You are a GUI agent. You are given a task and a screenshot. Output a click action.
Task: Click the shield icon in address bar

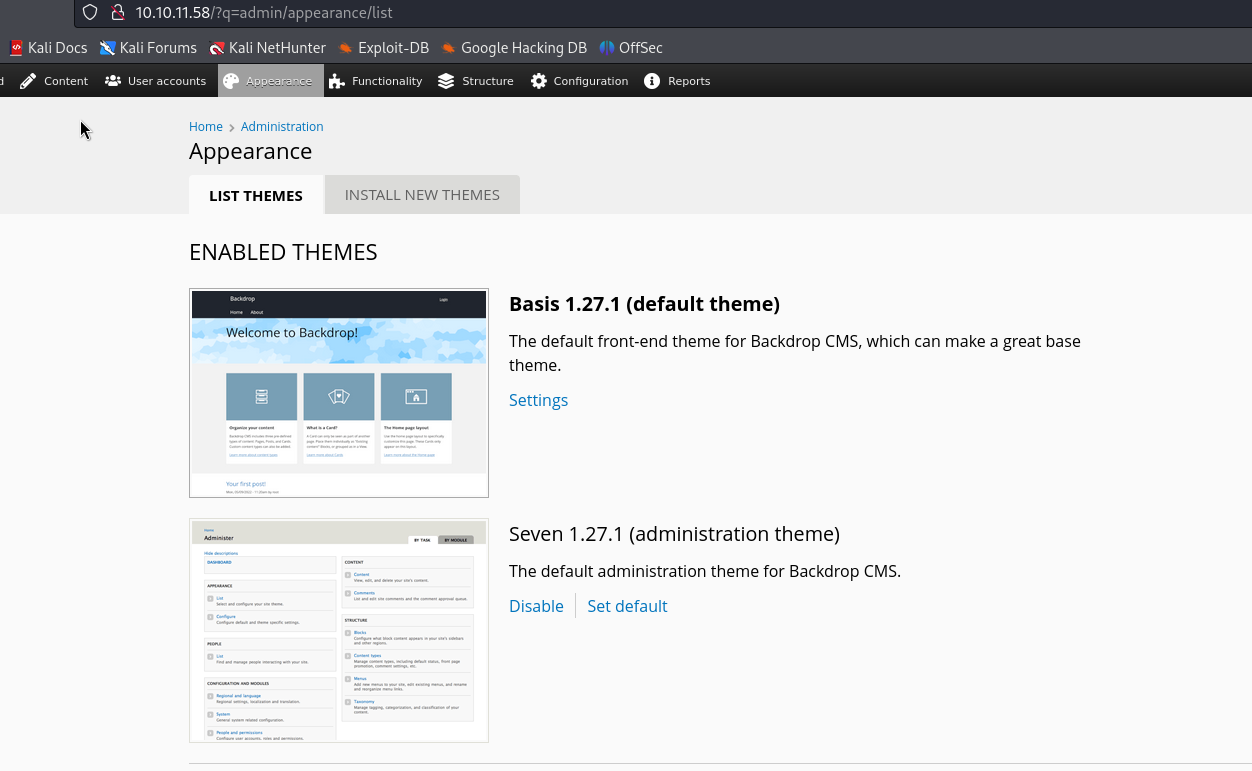tap(90, 13)
